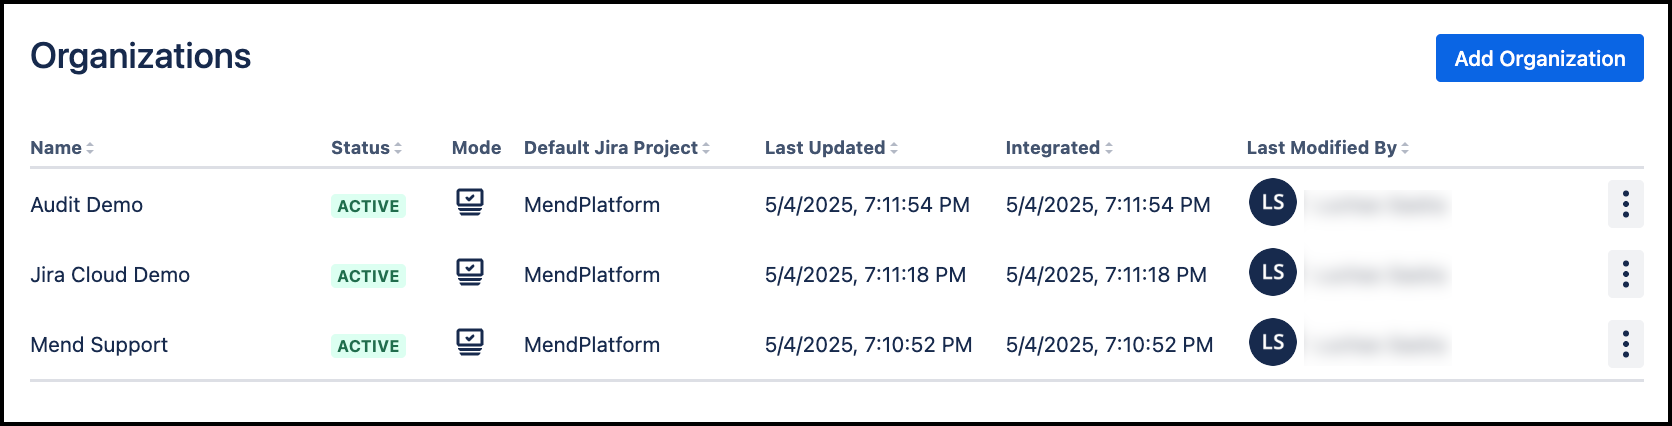Click the mode icon for Audit Demo
Viewport: 1672px width, 426px height.
pyautogui.click(x=470, y=203)
